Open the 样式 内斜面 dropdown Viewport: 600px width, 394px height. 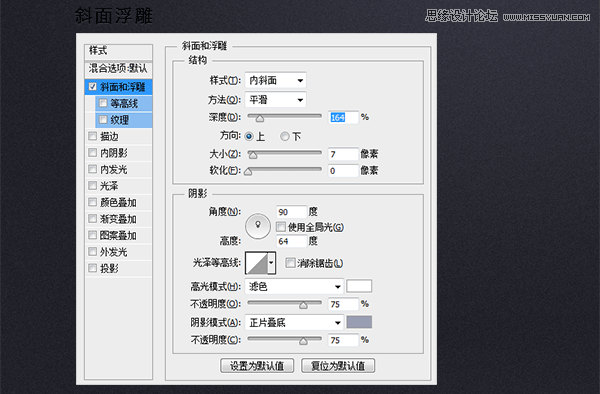[x=276, y=80]
